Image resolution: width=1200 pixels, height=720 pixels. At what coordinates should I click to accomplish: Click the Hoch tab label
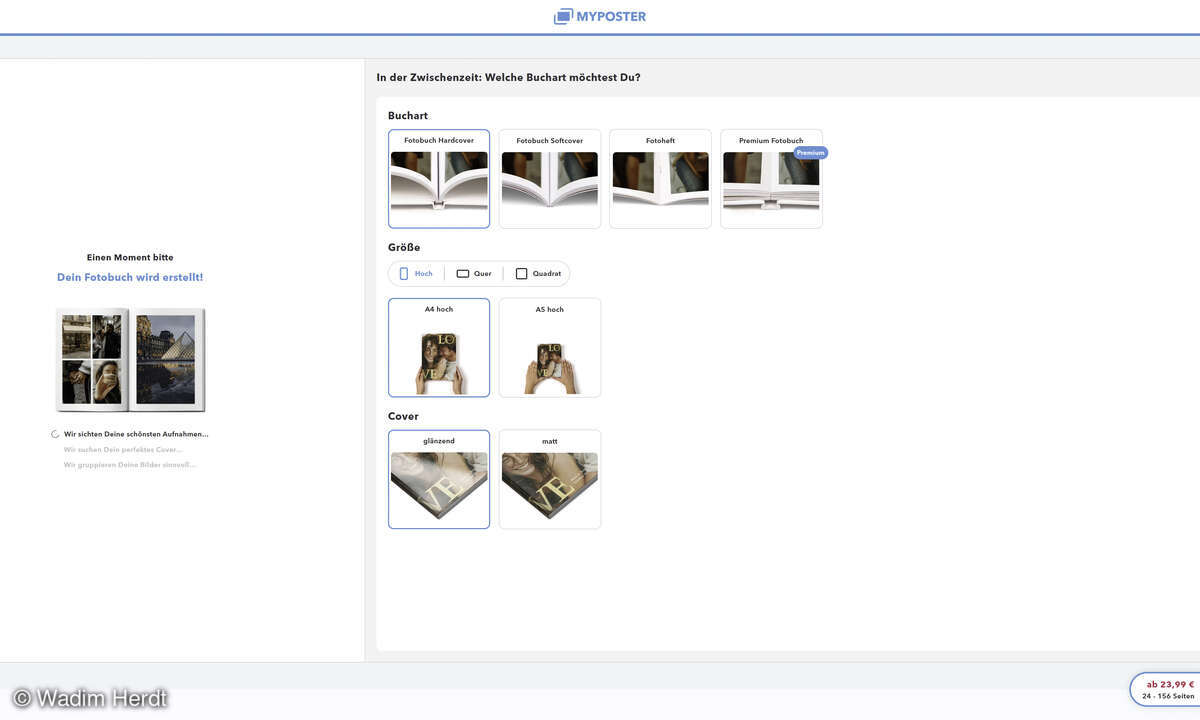[424, 274]
